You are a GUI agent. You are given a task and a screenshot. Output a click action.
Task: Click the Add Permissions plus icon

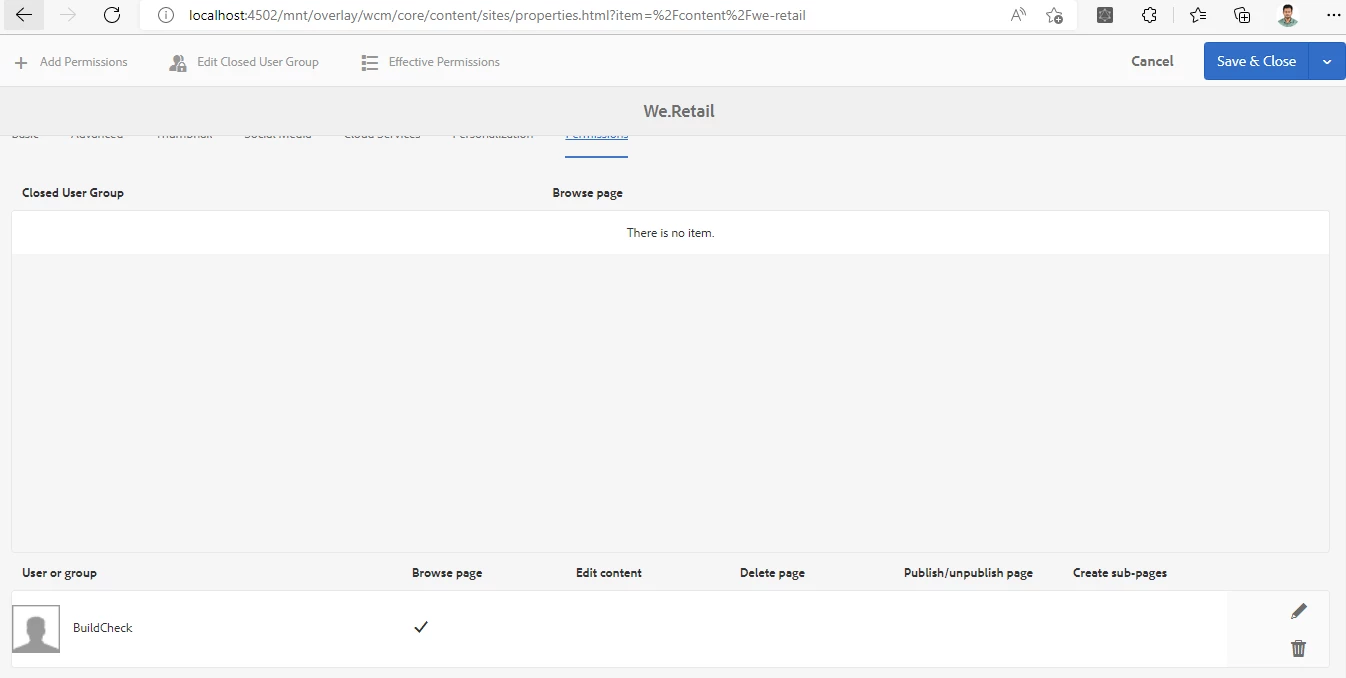click(x=21, y=63)
